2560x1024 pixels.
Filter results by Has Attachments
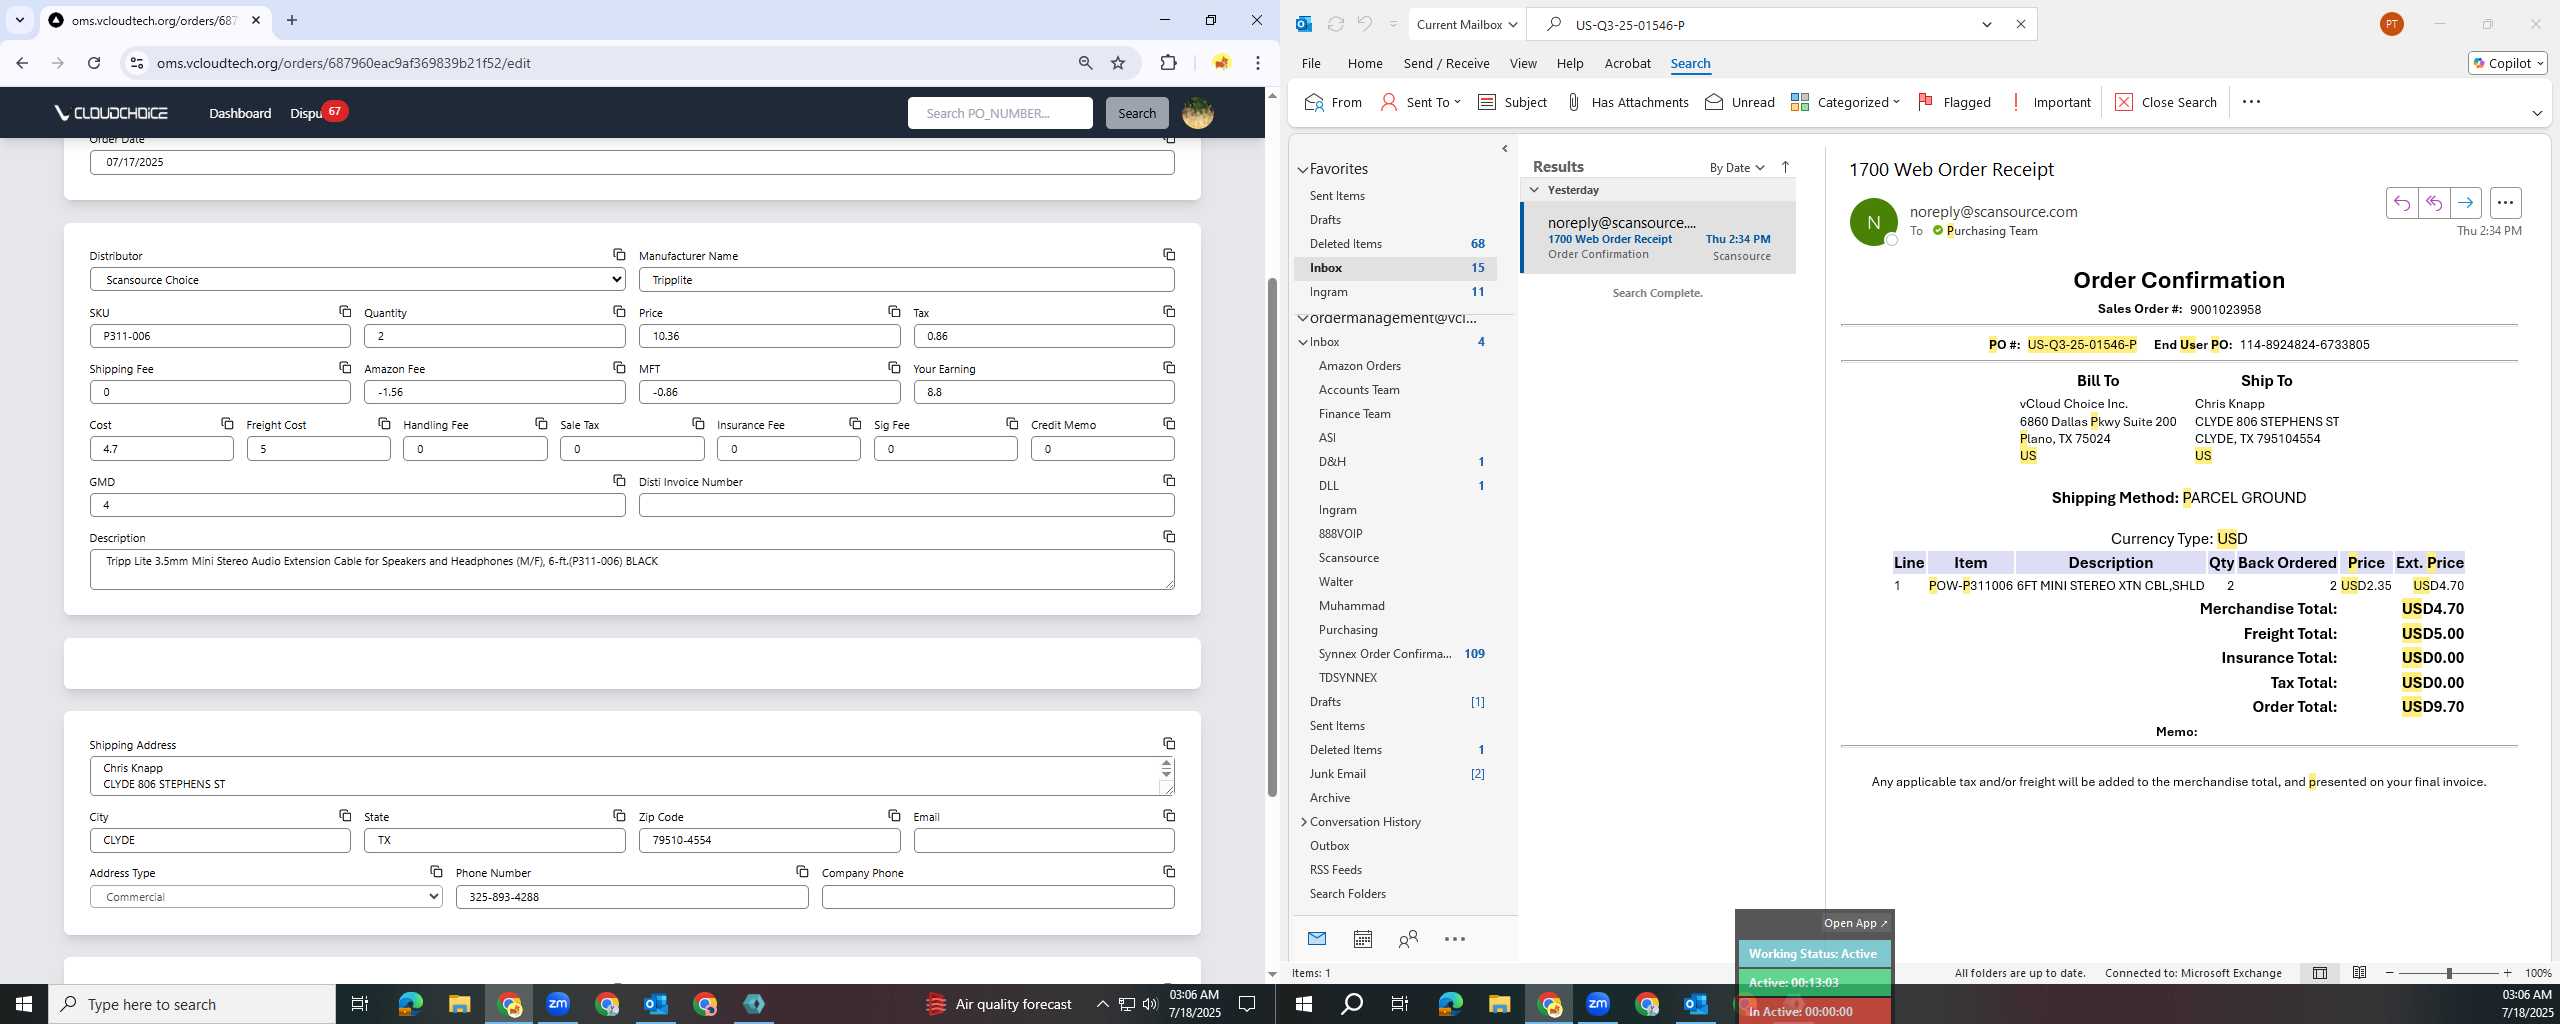pyautogui.click(x=1627, y=102)
